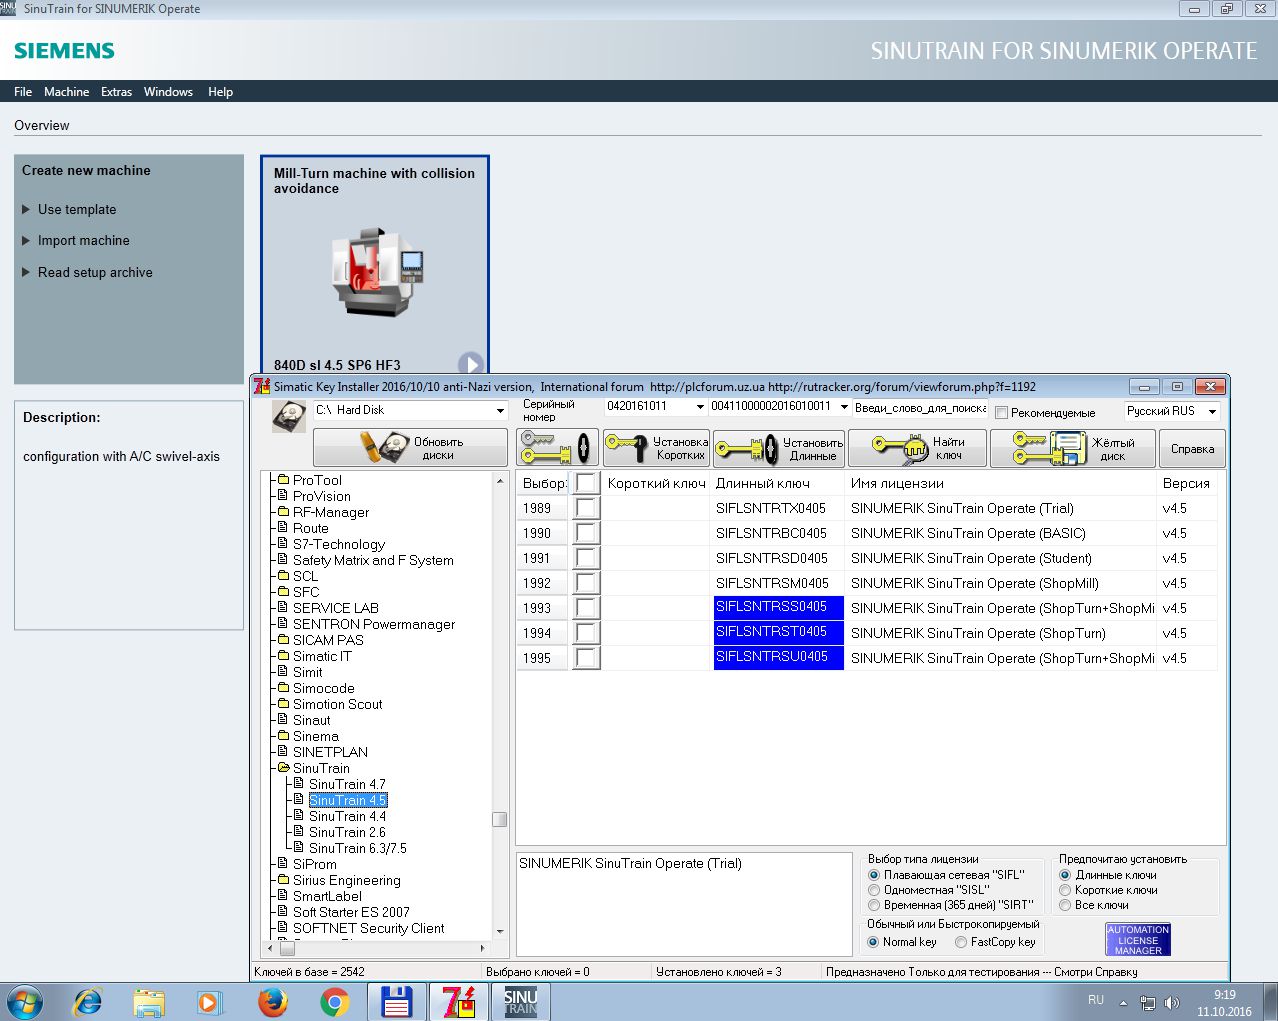Check the box for row 1989 Trial license
The image size is (1278, 1021).
[585, 508]
